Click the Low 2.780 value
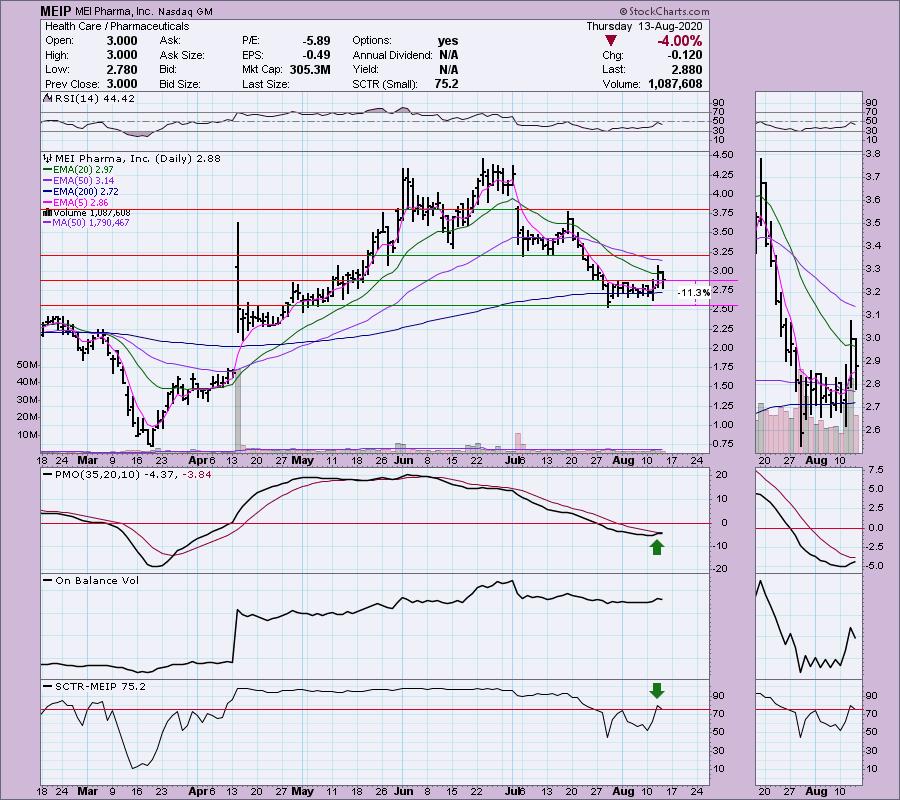Screen dimensions: 900x800 [122, 69]
